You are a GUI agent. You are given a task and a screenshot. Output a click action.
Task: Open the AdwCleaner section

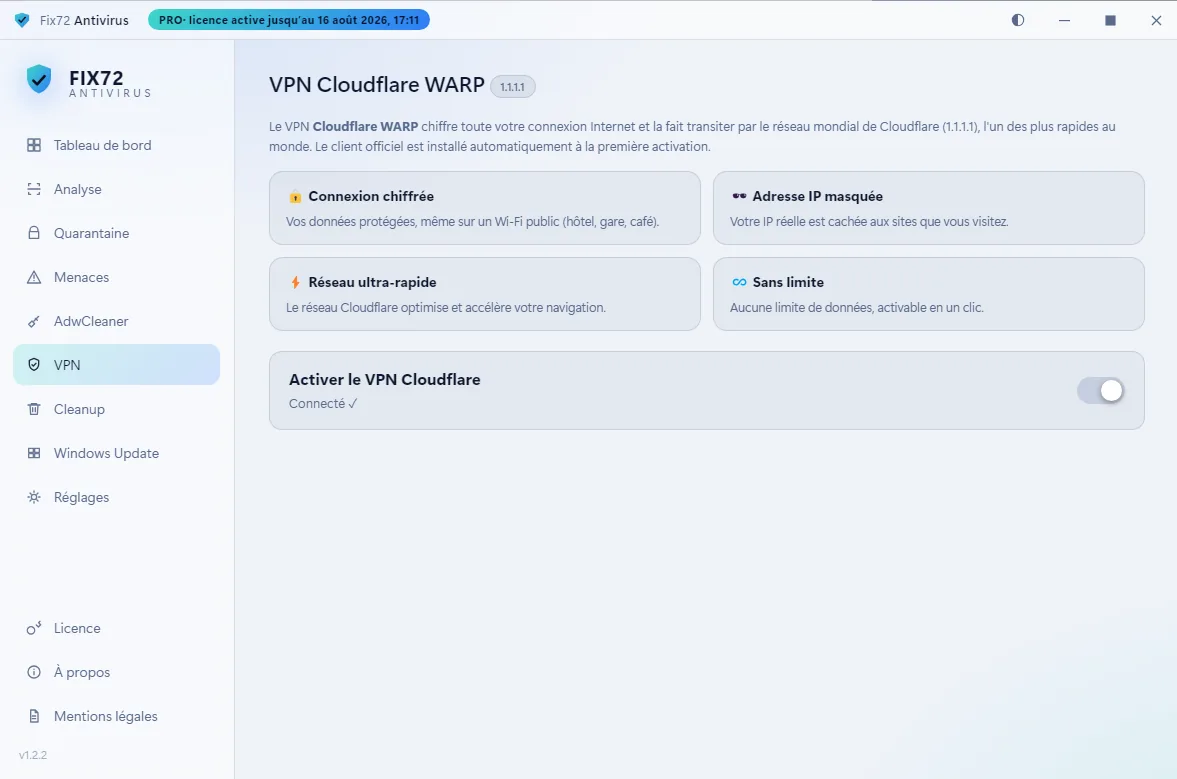116,321
